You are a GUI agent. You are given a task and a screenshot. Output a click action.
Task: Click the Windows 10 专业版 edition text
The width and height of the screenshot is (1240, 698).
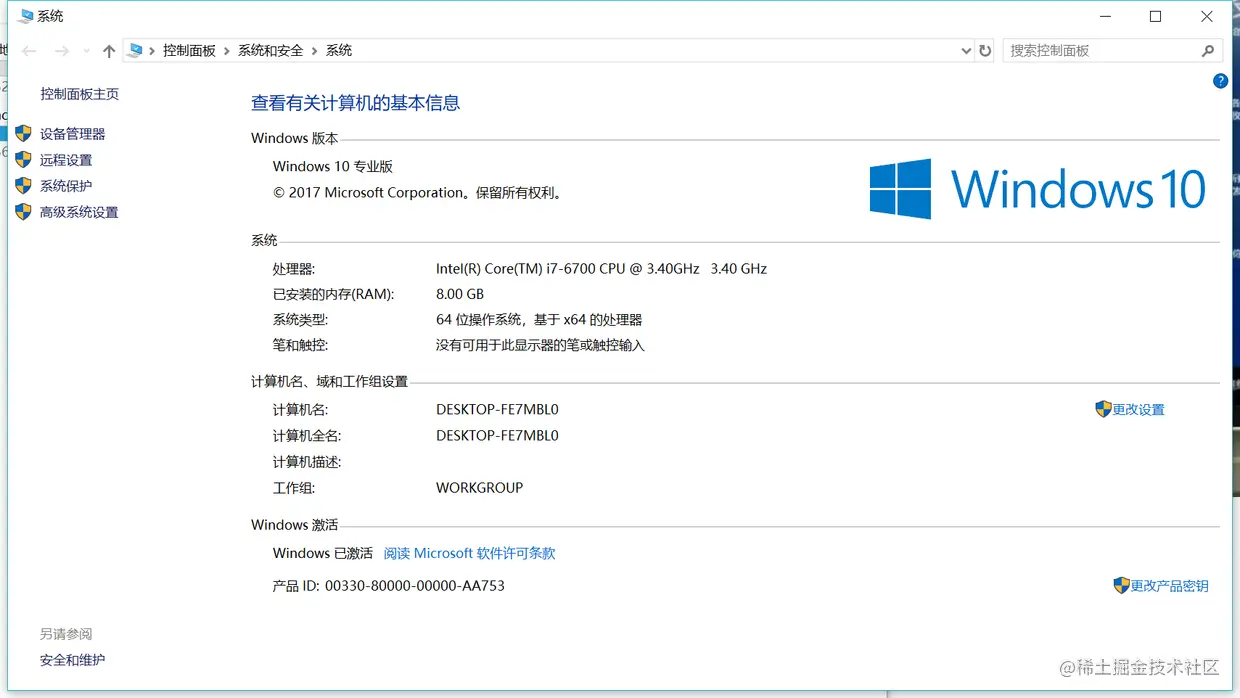333,167
